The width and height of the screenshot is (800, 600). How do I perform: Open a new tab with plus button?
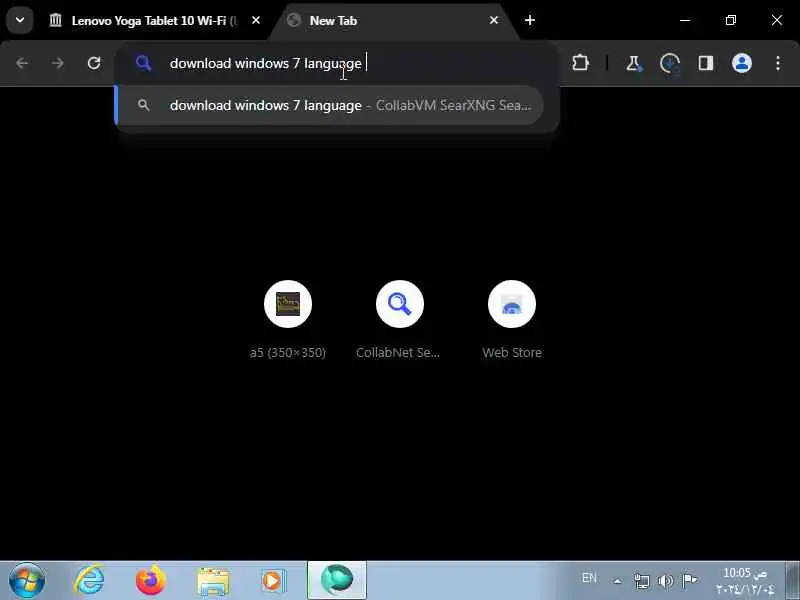click(x=530, y=20)
